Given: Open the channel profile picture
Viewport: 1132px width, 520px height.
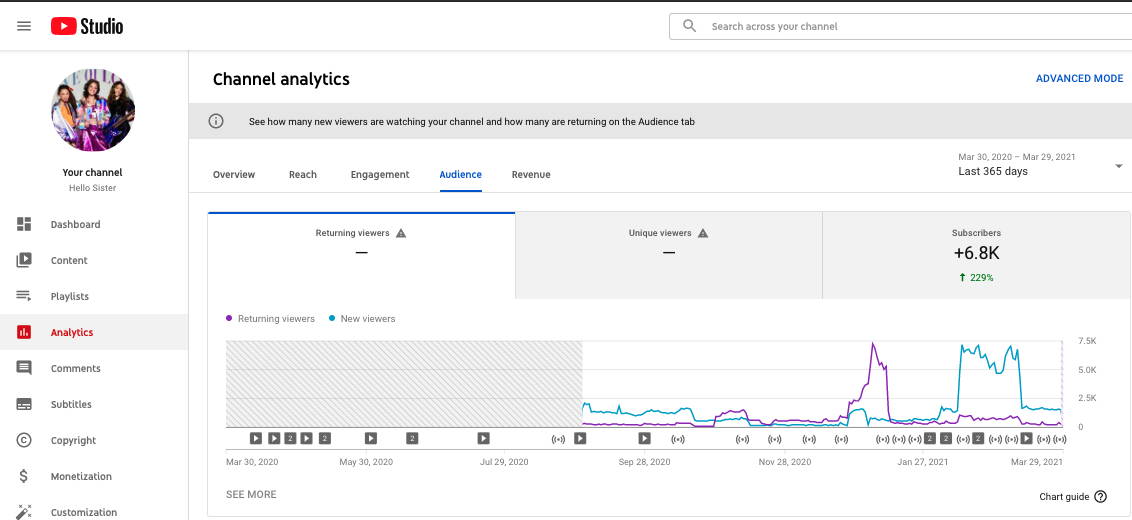Looking at the screenshot, I should 93,110.
